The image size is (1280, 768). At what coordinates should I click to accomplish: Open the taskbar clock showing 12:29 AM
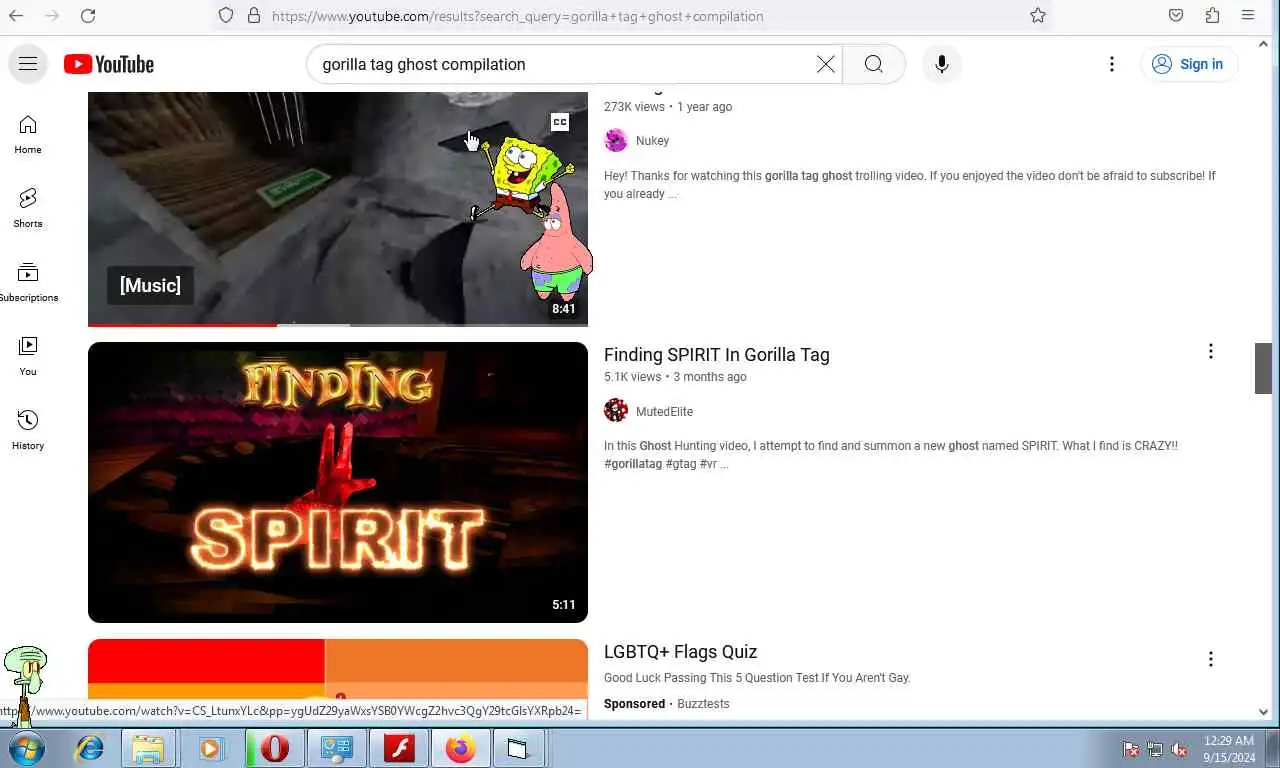click(x=1229, y=749)
